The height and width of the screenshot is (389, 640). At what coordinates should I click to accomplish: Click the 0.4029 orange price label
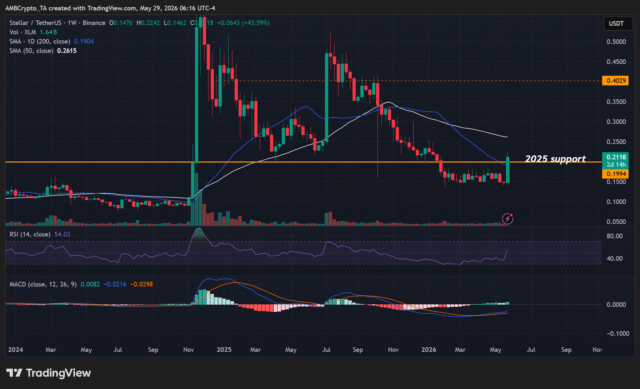(x=616, y=80)
